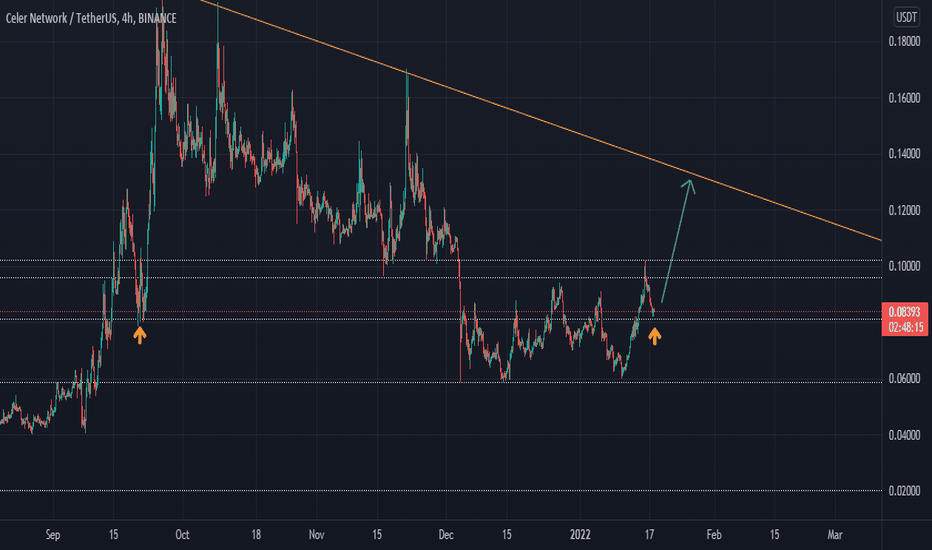Screen dimensions: 932x550
Task: Click the countdown timer 02:48:15
Action: tap(906, 327)
